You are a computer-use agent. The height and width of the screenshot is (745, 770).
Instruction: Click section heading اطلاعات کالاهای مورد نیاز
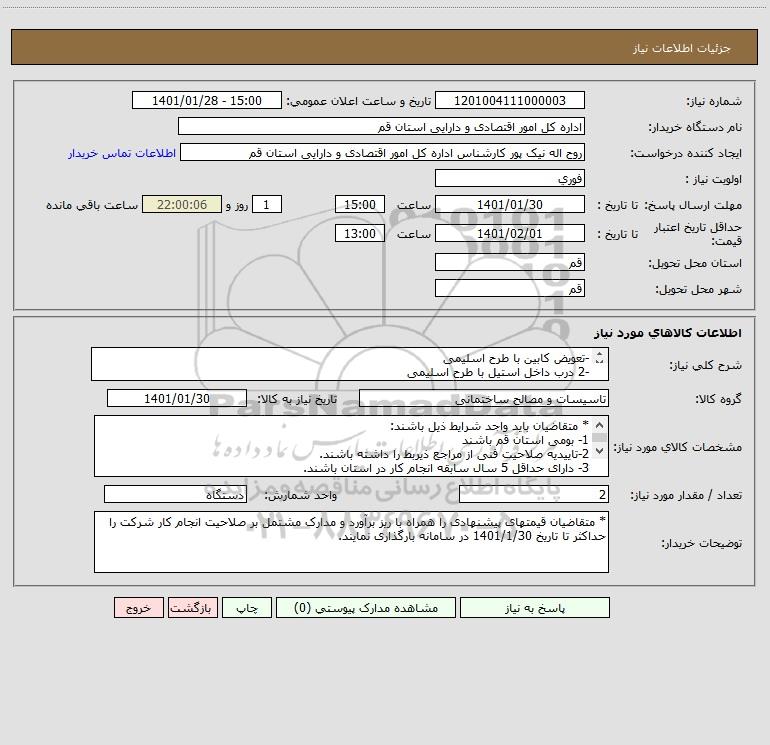click(x=668, y=333)
